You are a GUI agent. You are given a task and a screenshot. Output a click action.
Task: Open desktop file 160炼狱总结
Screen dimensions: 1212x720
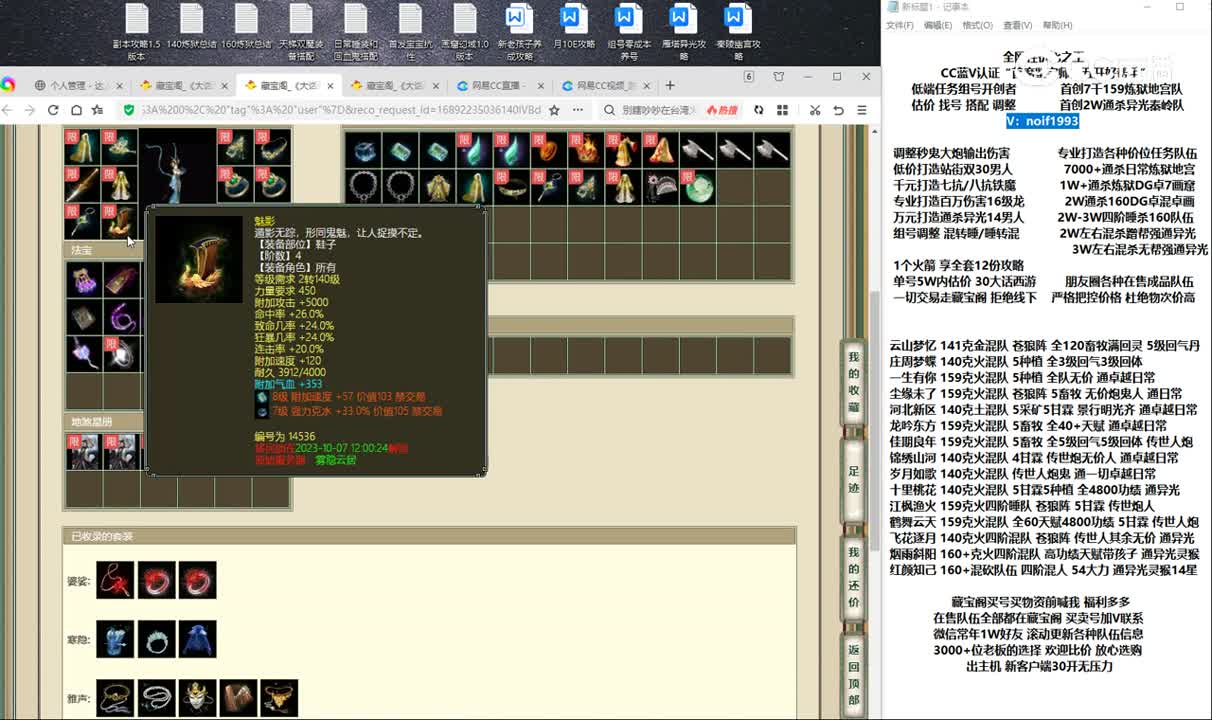246,27
